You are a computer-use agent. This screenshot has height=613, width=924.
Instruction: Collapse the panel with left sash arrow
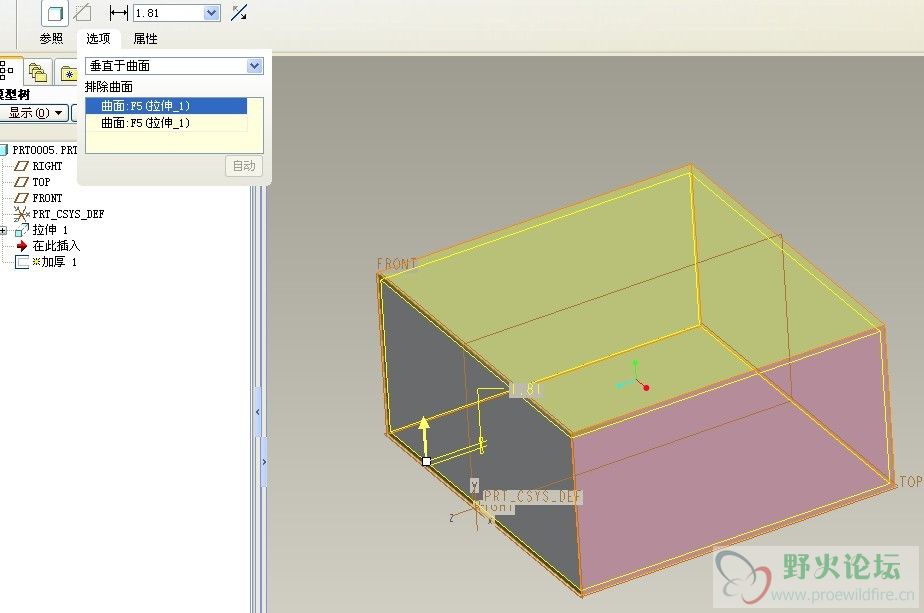(258, 412)
